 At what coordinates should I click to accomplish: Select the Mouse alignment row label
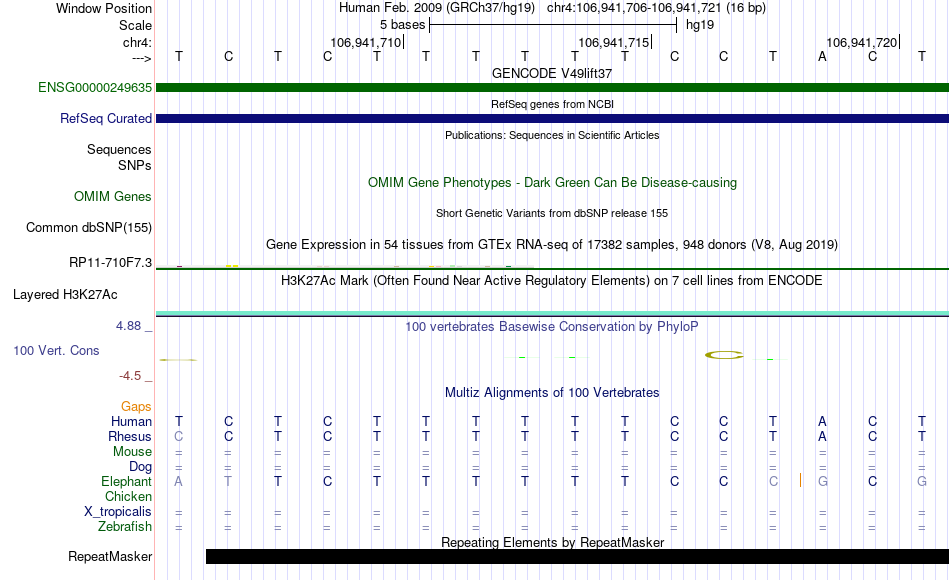[x=132, y=452]
